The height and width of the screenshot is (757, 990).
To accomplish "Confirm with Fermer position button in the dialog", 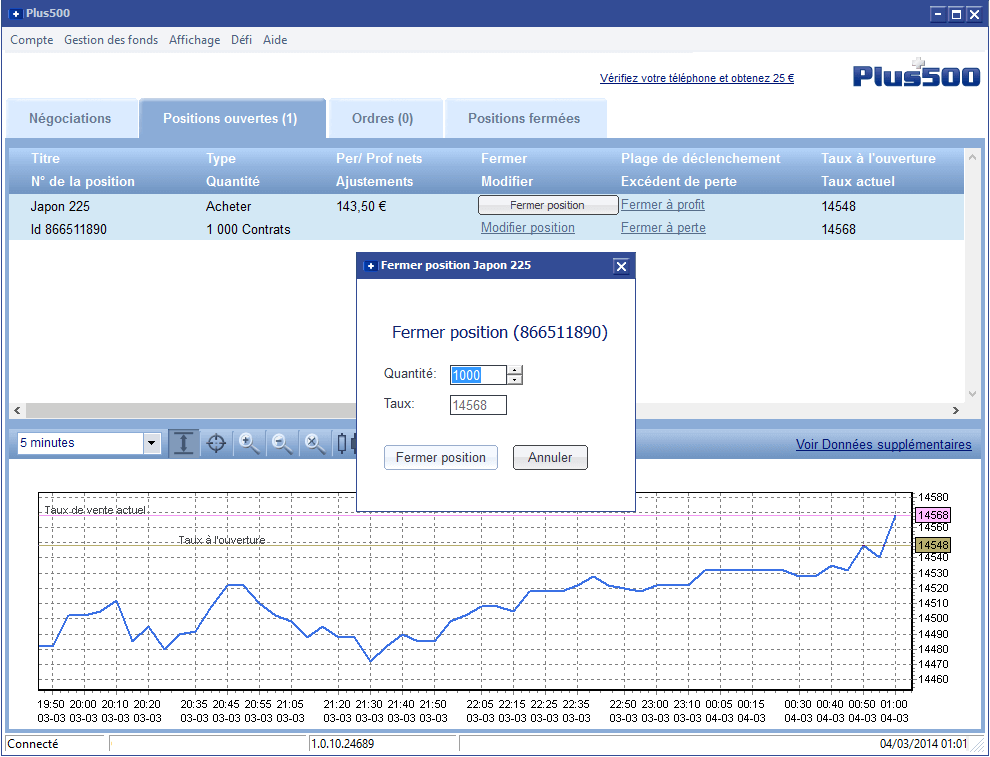I will (441, 458).
